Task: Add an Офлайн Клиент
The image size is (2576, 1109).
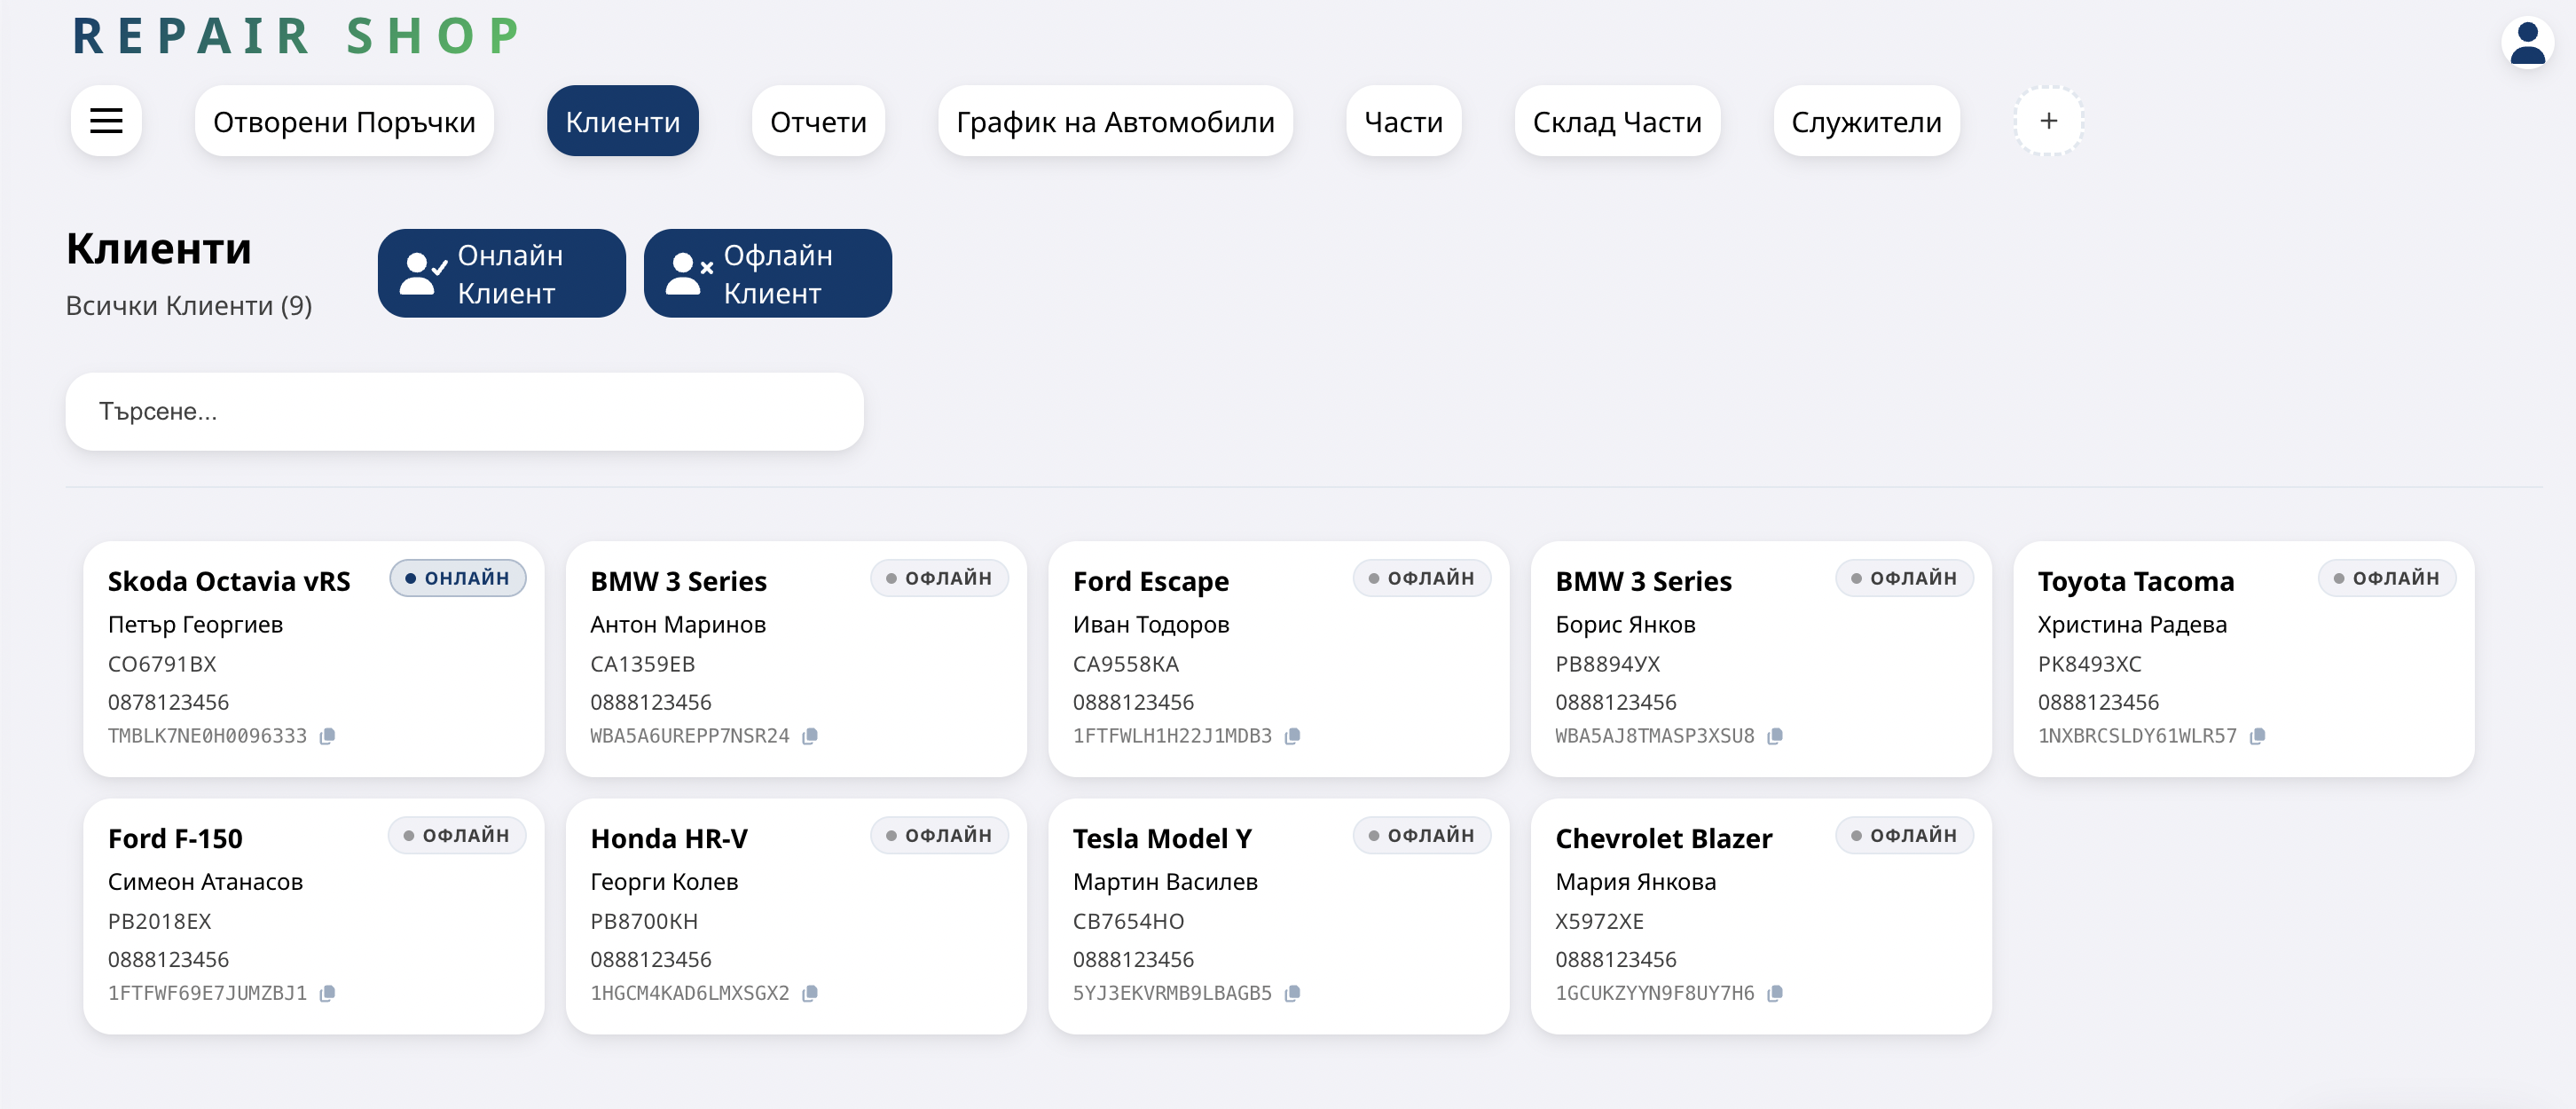Action: (767, 274)
